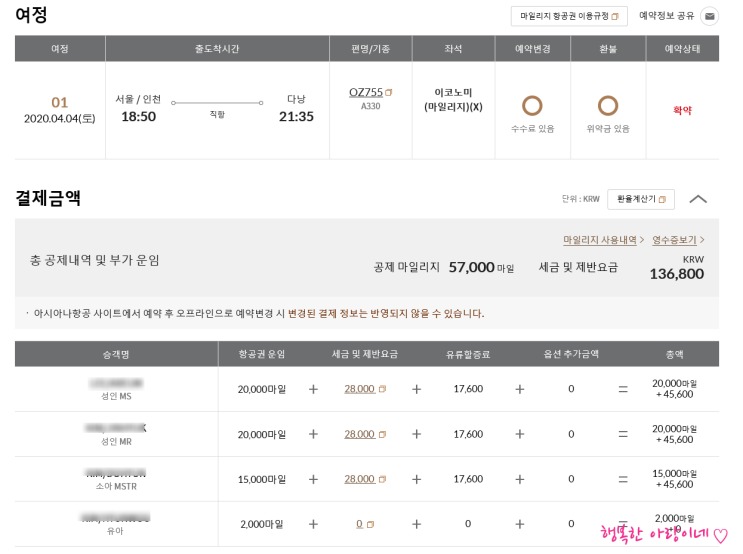Viewport: 743px width, 554px height.
Task: Select the 위약금 있음 label
Action: (x=608, y=129)
